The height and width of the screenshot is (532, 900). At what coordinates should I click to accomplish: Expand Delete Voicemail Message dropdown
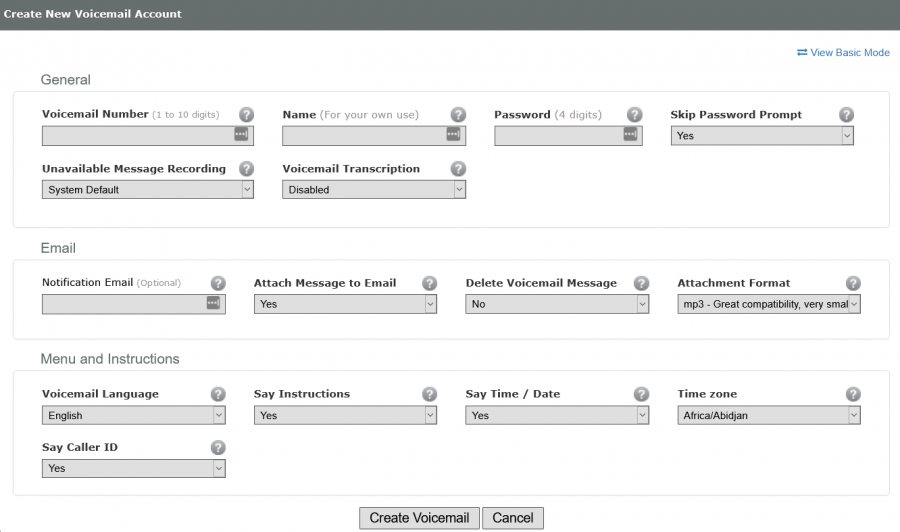[557, 304]
